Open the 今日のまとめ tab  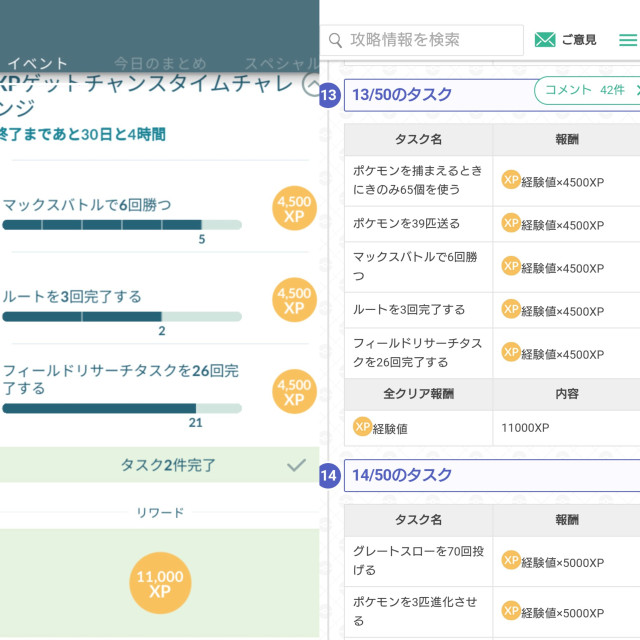(x=160, y=63)
